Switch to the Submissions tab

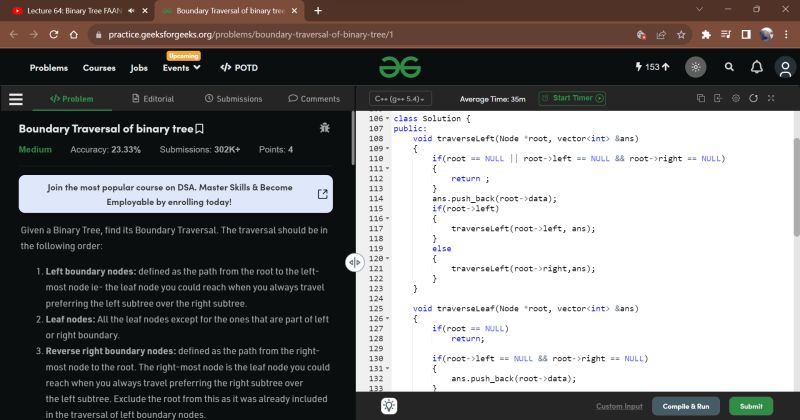pos(234,98)
